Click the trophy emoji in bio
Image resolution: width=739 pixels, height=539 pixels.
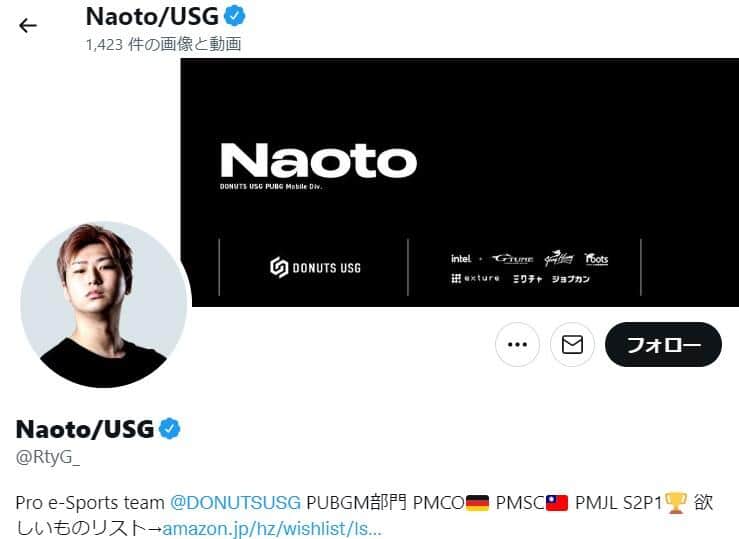676,503
